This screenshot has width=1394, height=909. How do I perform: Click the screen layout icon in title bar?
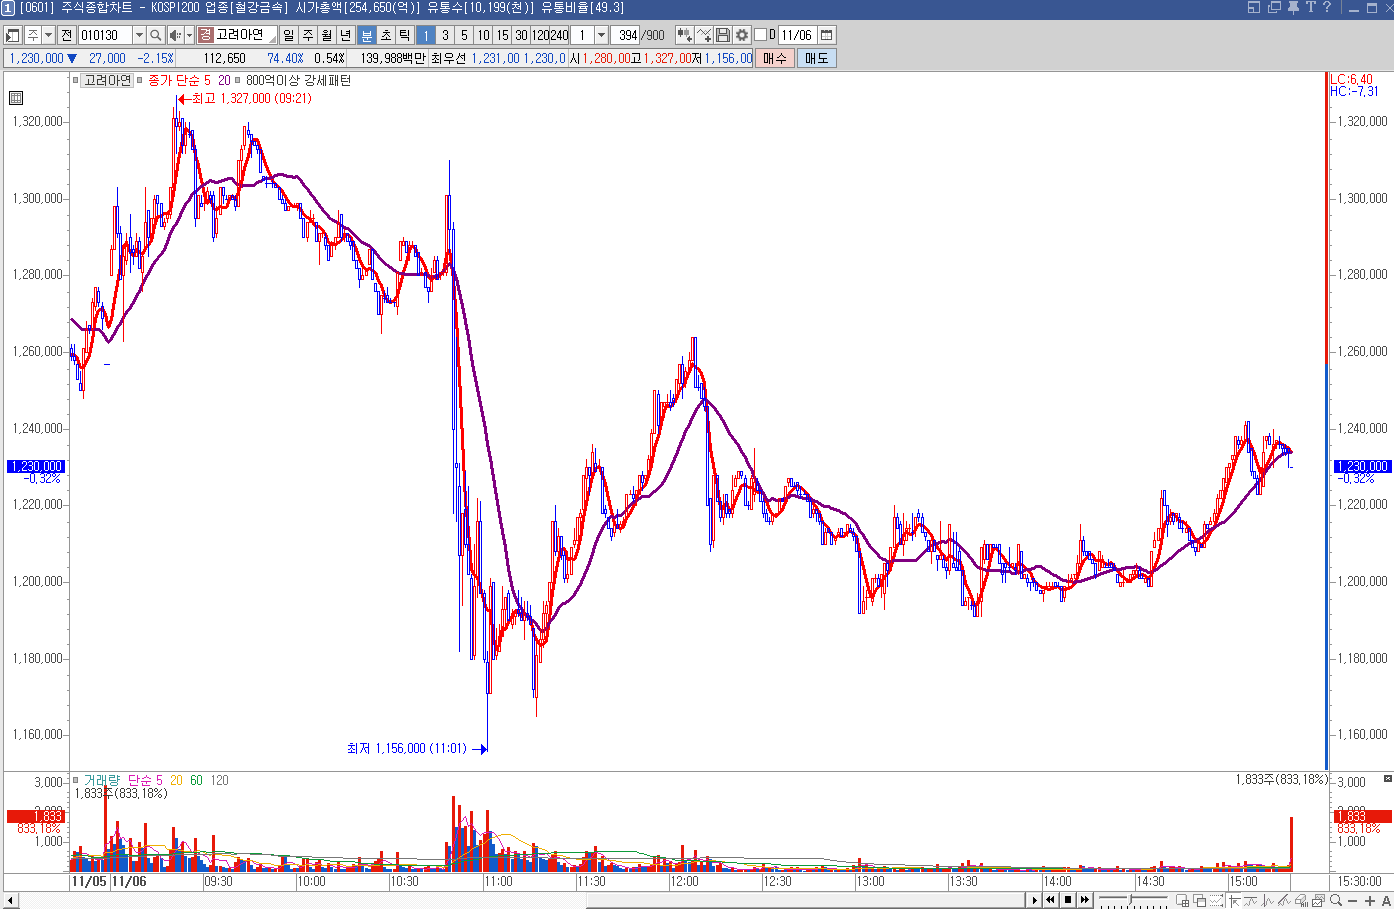point(1255,7)
